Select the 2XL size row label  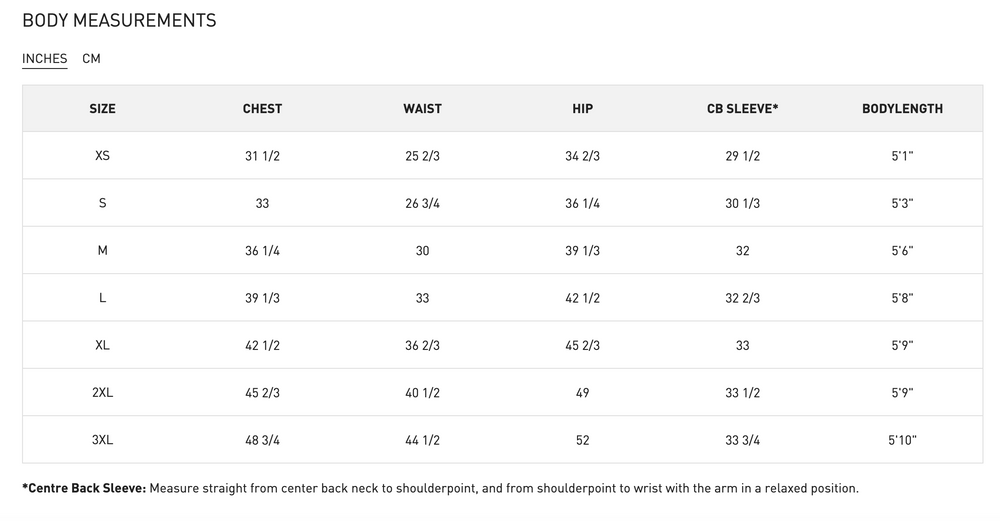click(102, 392)
